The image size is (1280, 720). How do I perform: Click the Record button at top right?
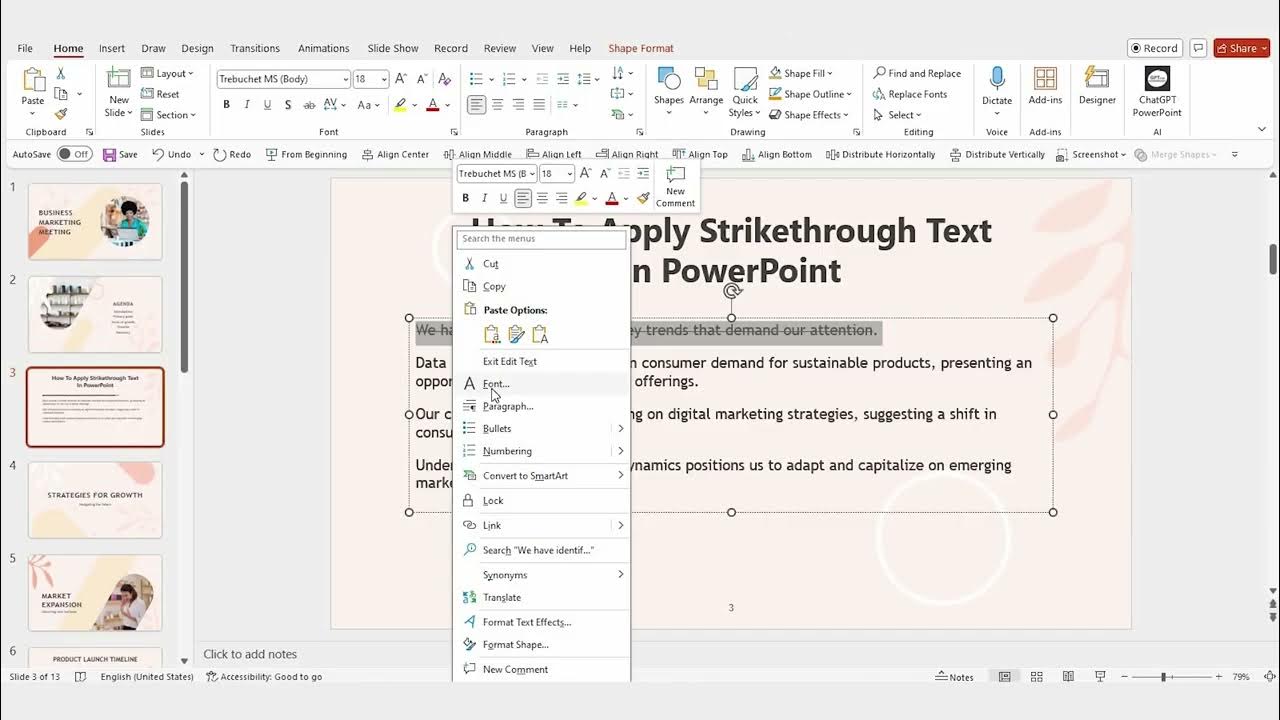pos(1155,48)
